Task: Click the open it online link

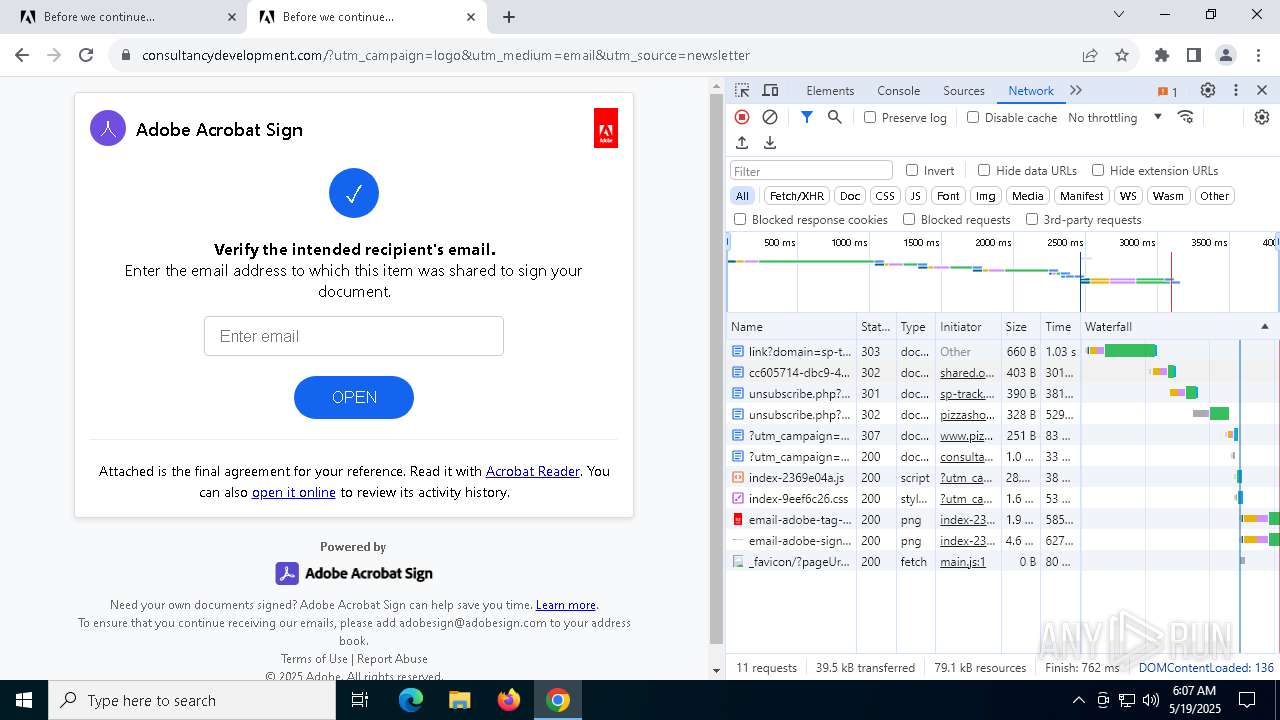Action: (294, 492)
